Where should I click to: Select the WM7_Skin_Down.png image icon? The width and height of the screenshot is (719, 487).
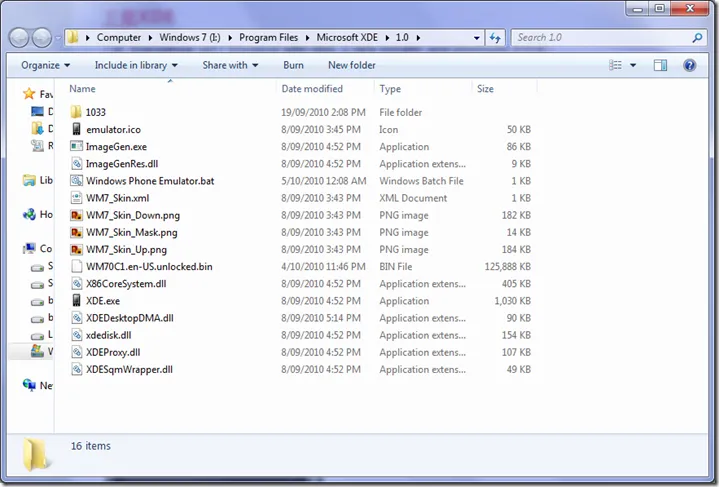click(76, 215)
